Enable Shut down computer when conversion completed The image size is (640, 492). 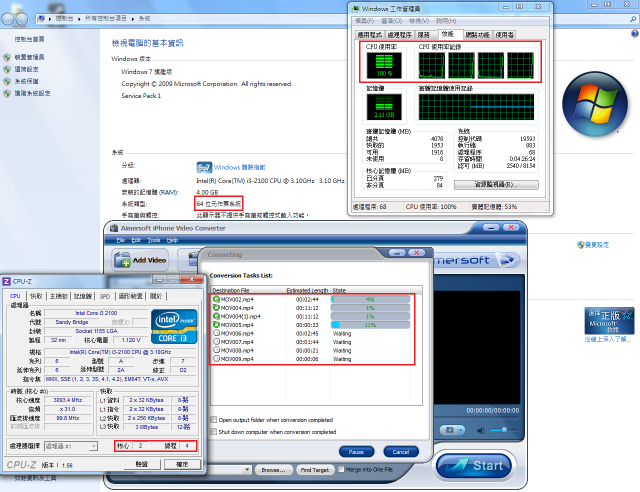tap(213, 432)
